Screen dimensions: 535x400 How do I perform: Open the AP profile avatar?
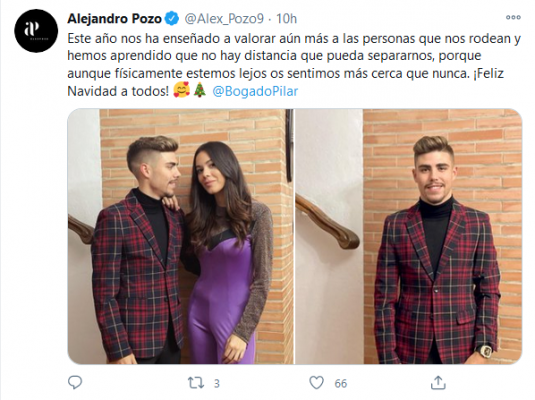tap(36, 31)
